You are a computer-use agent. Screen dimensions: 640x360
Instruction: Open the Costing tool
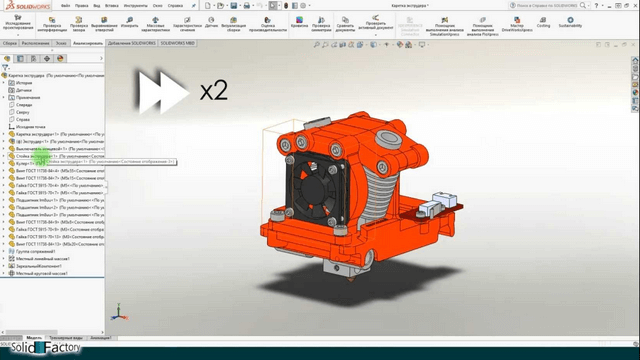[x=543, y=22]
